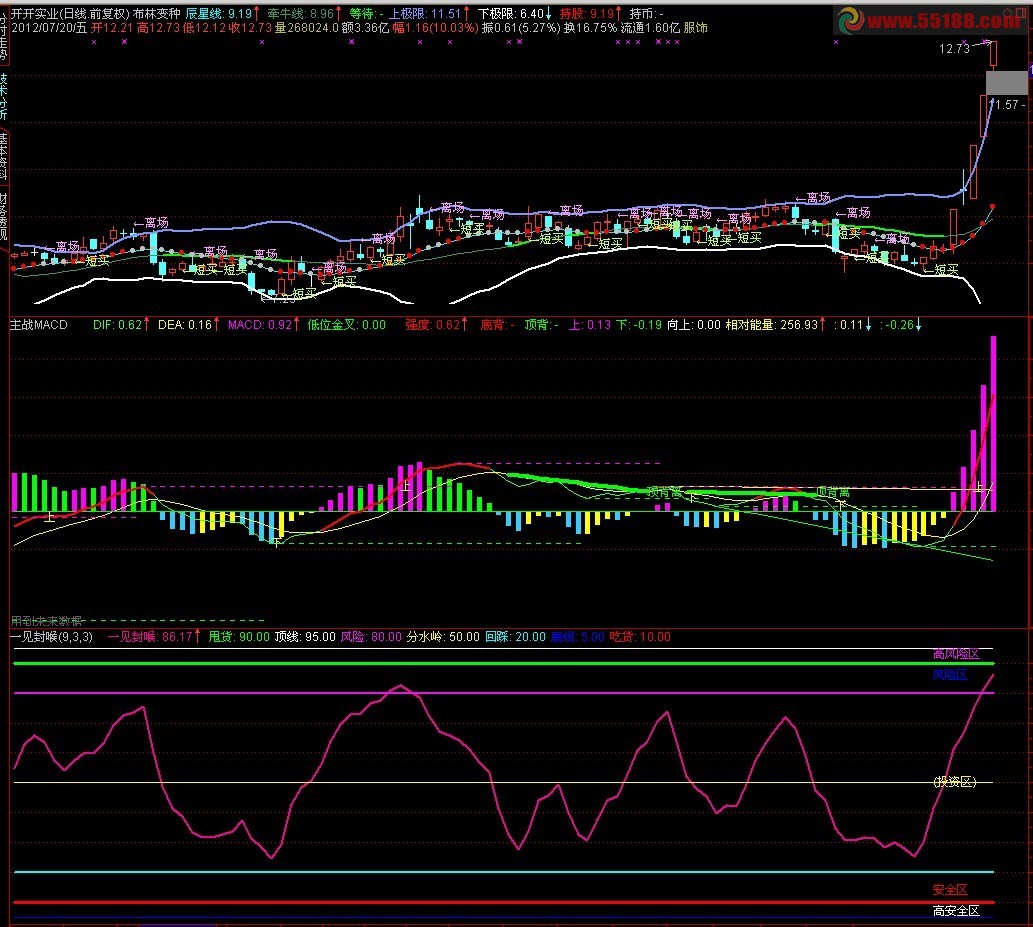
Task: Select the opening price 开12.21
Action: click(112, 28)
